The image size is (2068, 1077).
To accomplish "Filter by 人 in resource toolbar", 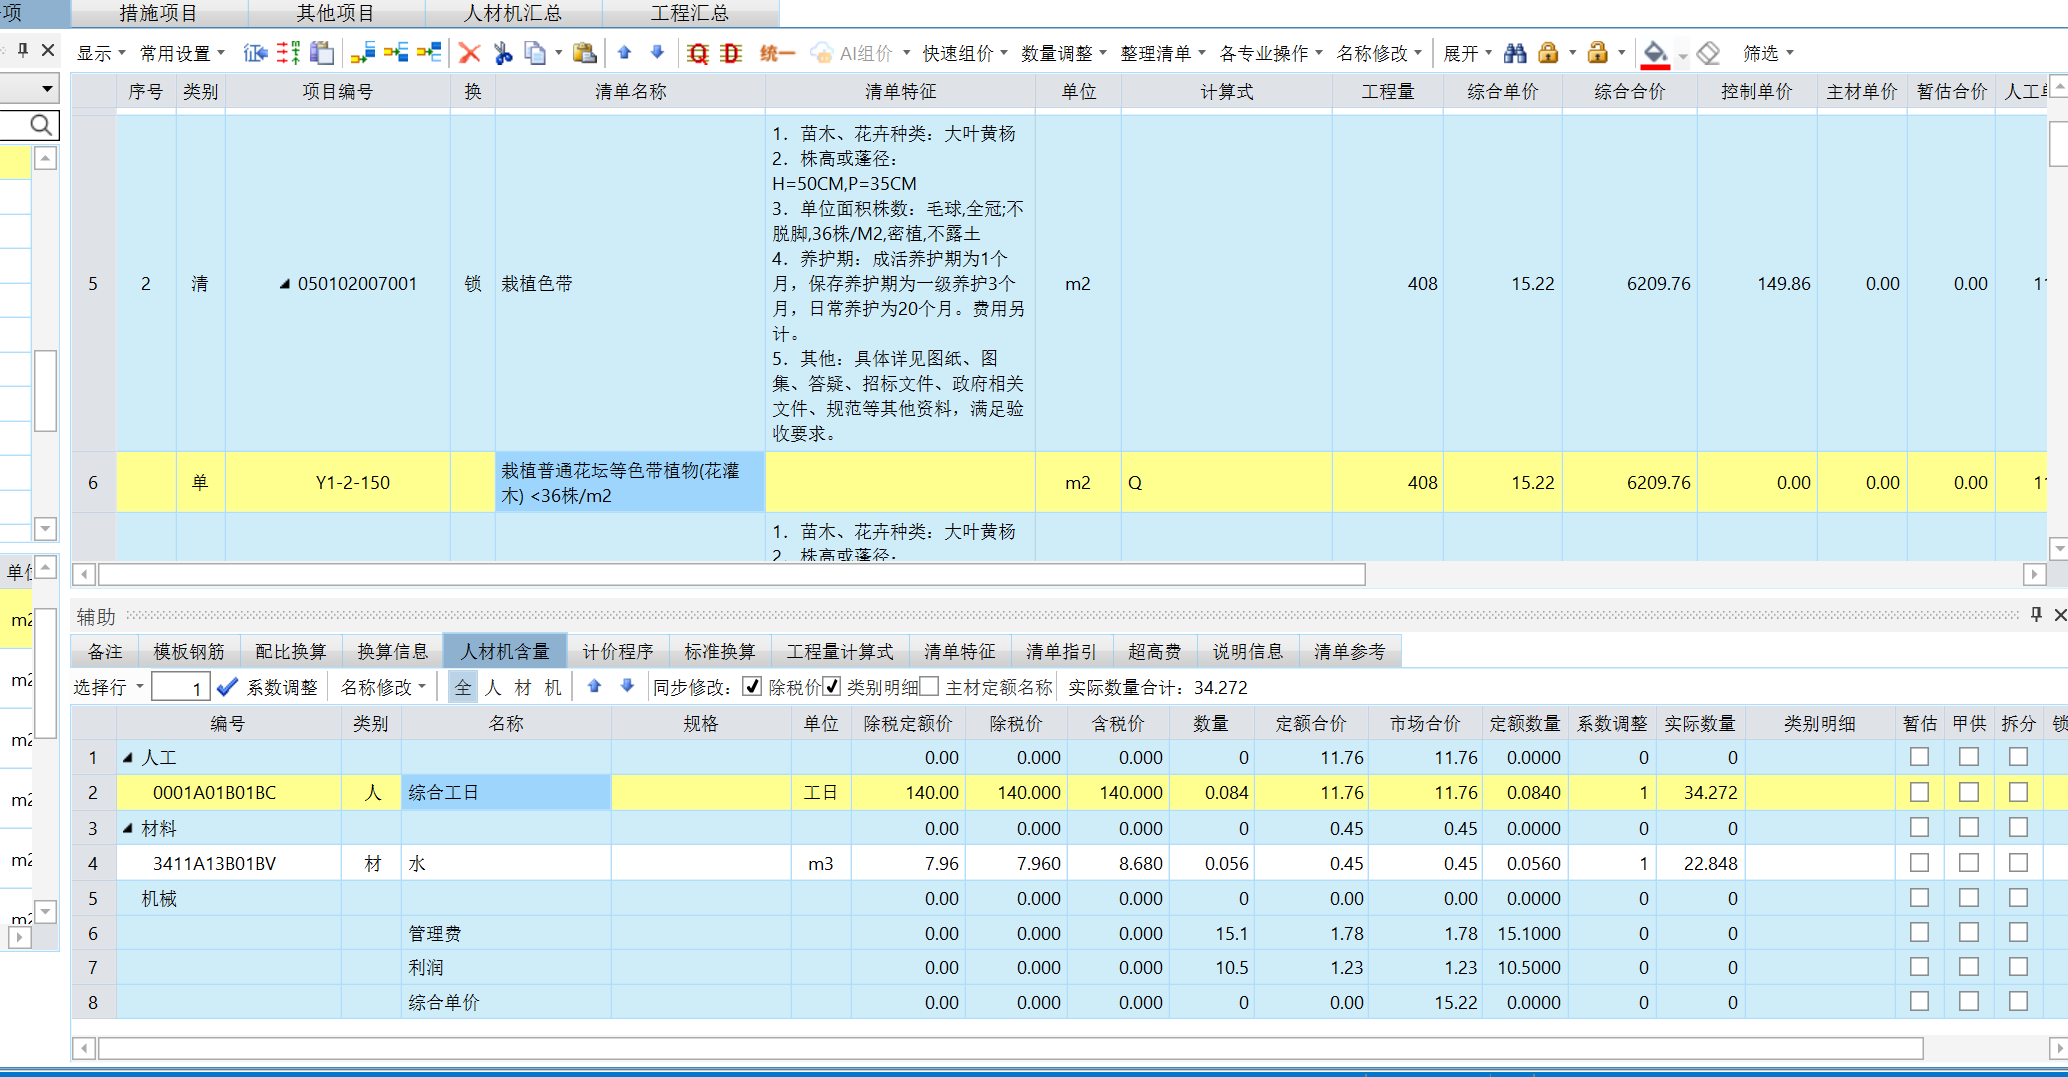I will pyautogui.click(x=493, y=687).
